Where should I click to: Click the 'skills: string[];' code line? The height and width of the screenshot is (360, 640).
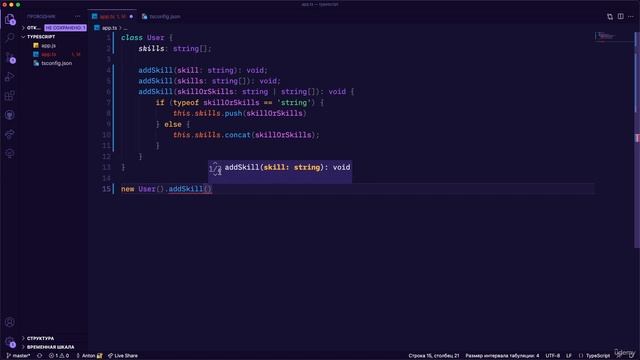tap(175, 49)
